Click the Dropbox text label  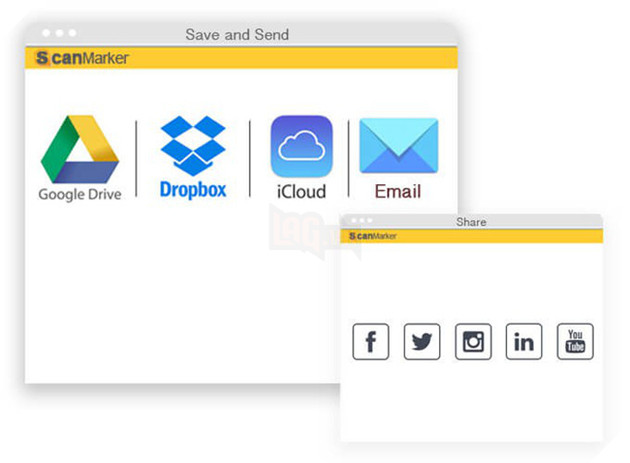tap(193, 190)
